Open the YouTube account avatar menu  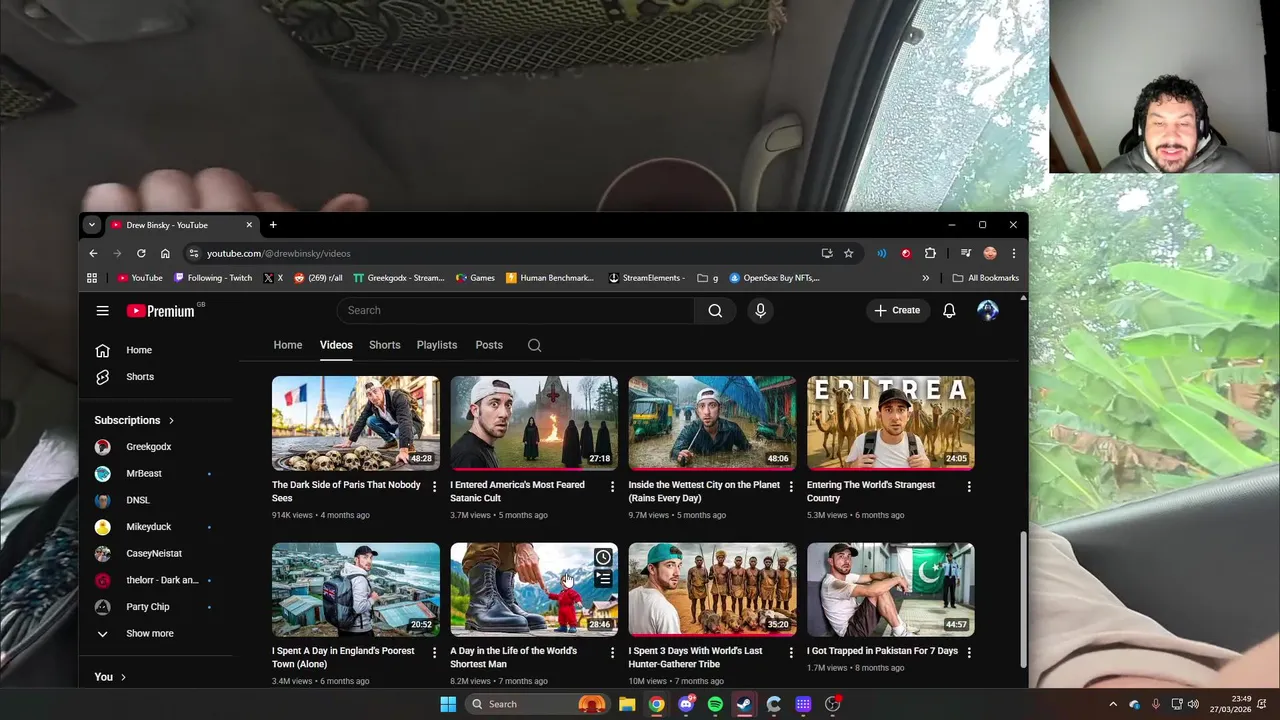tap(988, 311)
